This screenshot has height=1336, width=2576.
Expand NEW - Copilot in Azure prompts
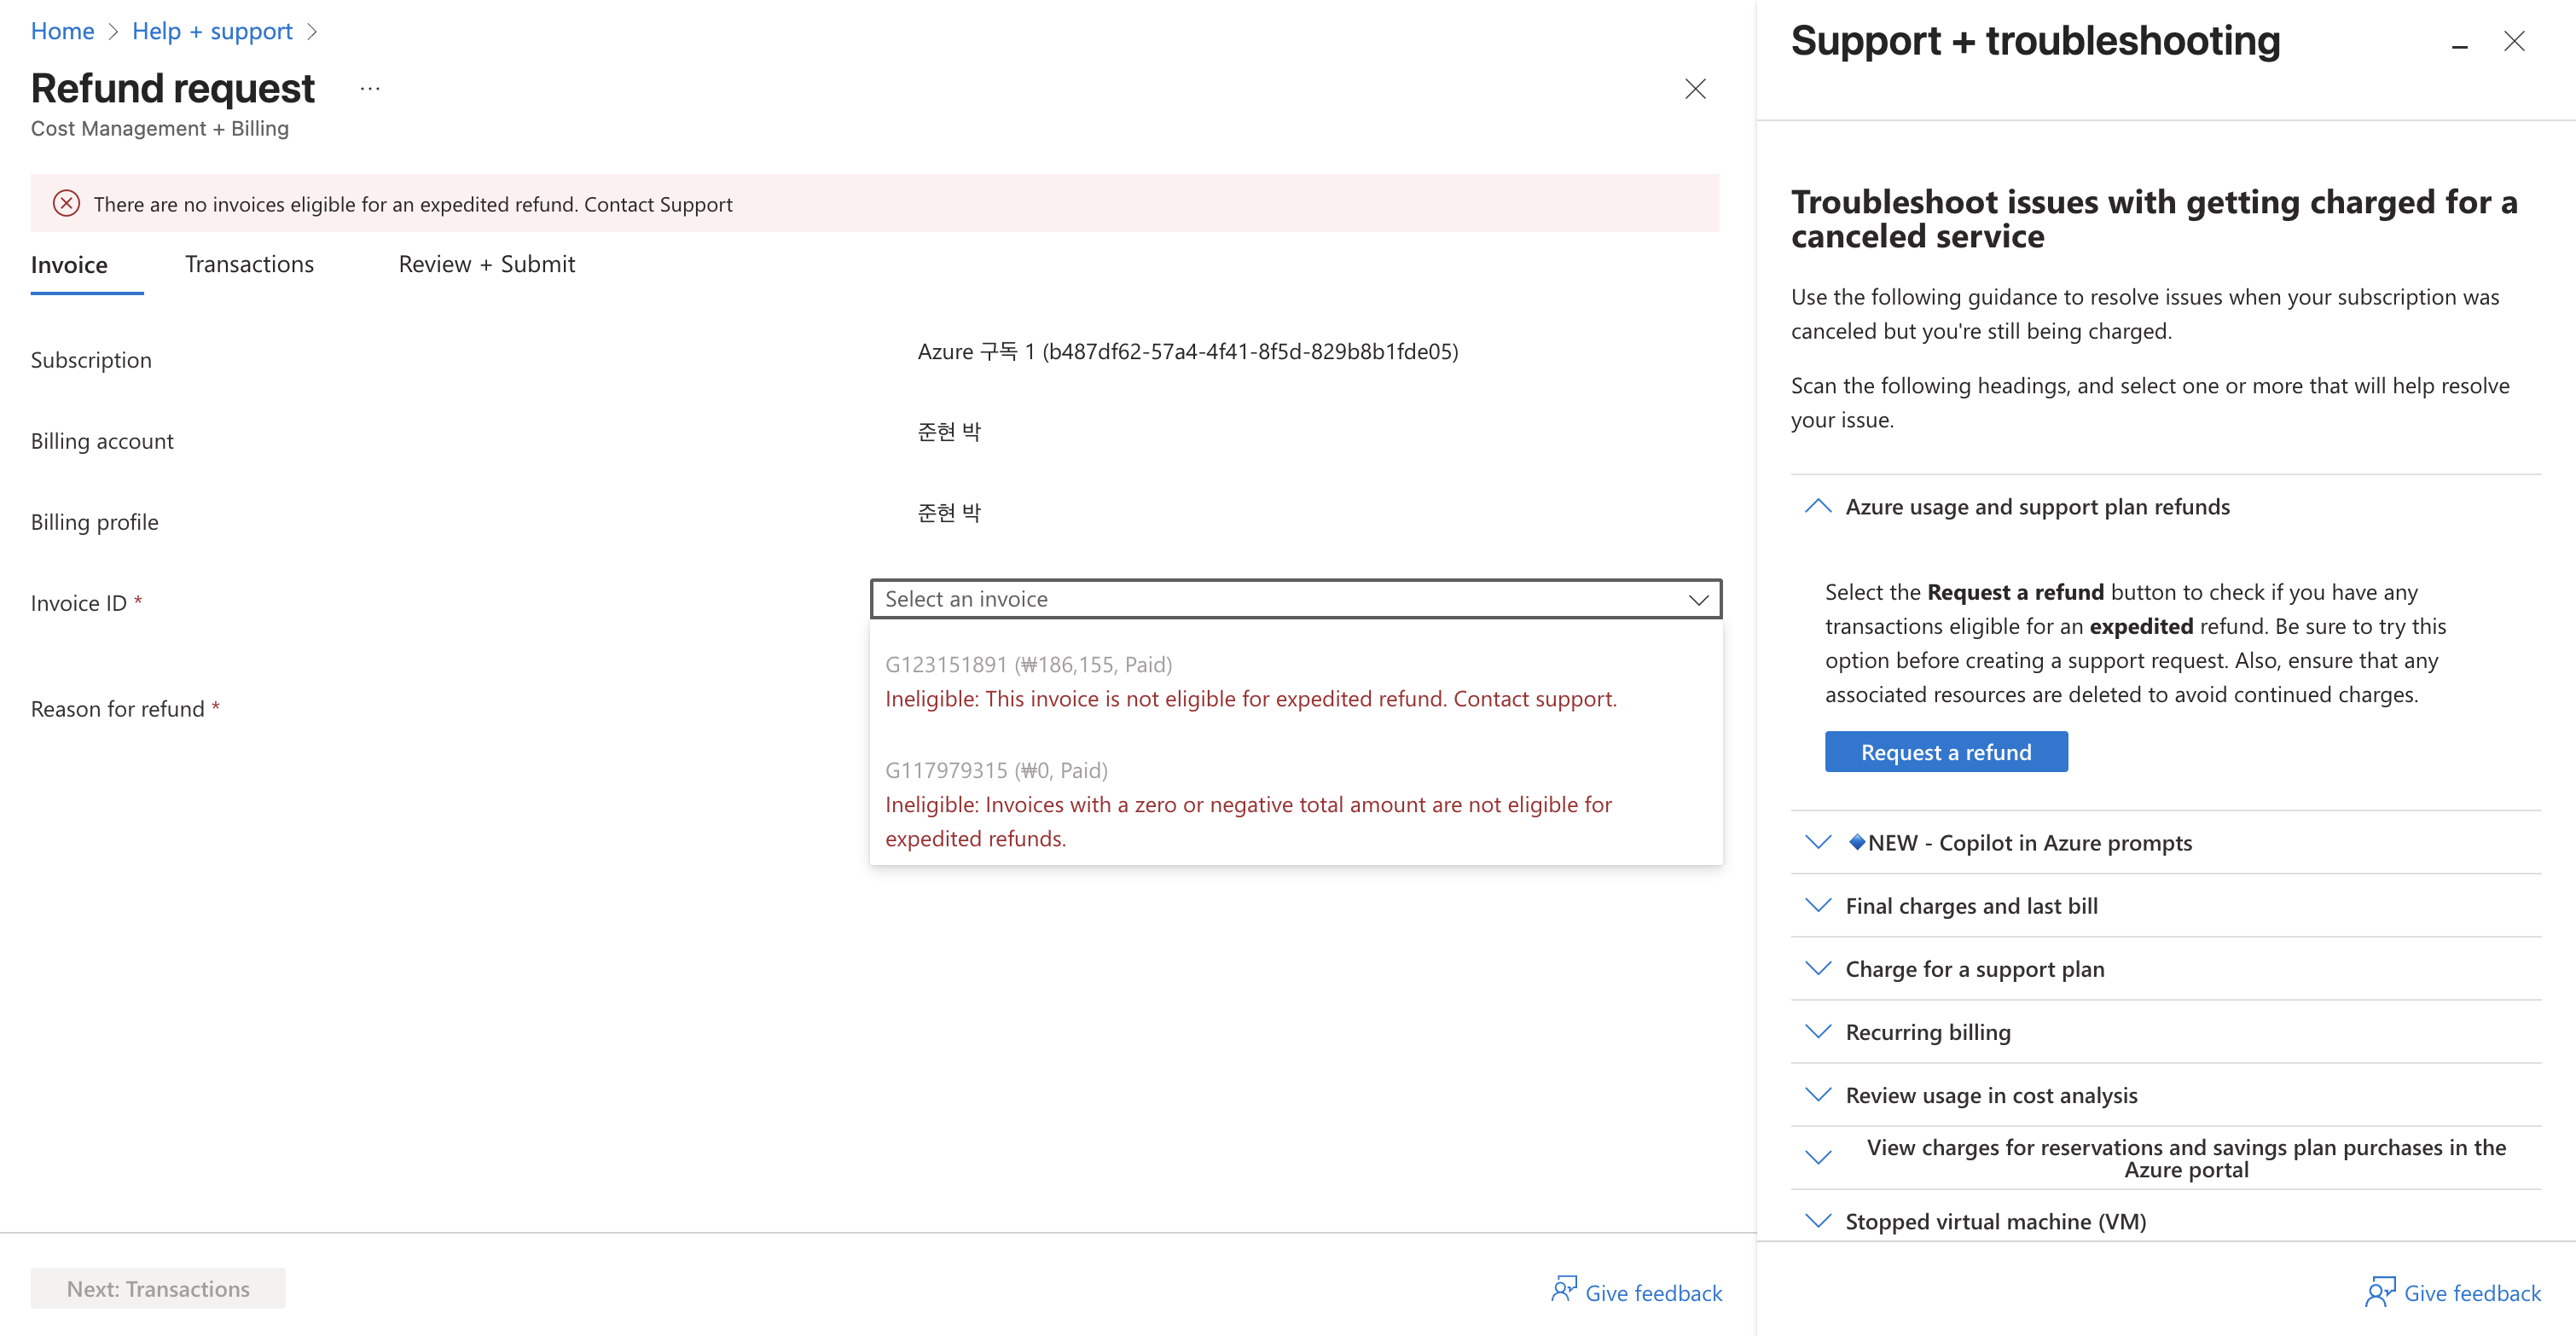click(x=1817, y=843)
